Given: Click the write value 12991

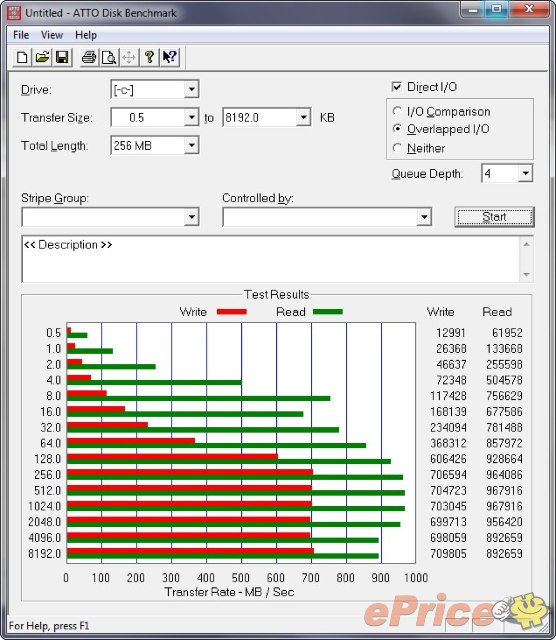Looking at the screenshot, I should coord(451,333).
